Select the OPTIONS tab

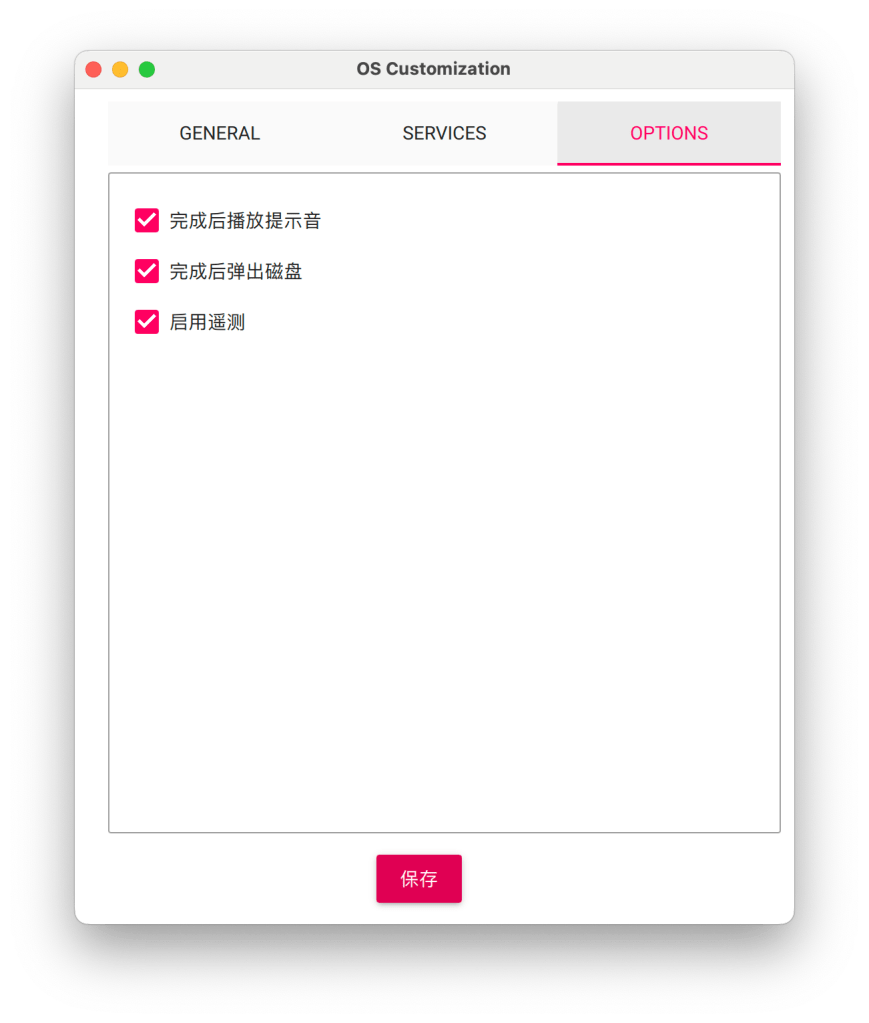[669, 133]
